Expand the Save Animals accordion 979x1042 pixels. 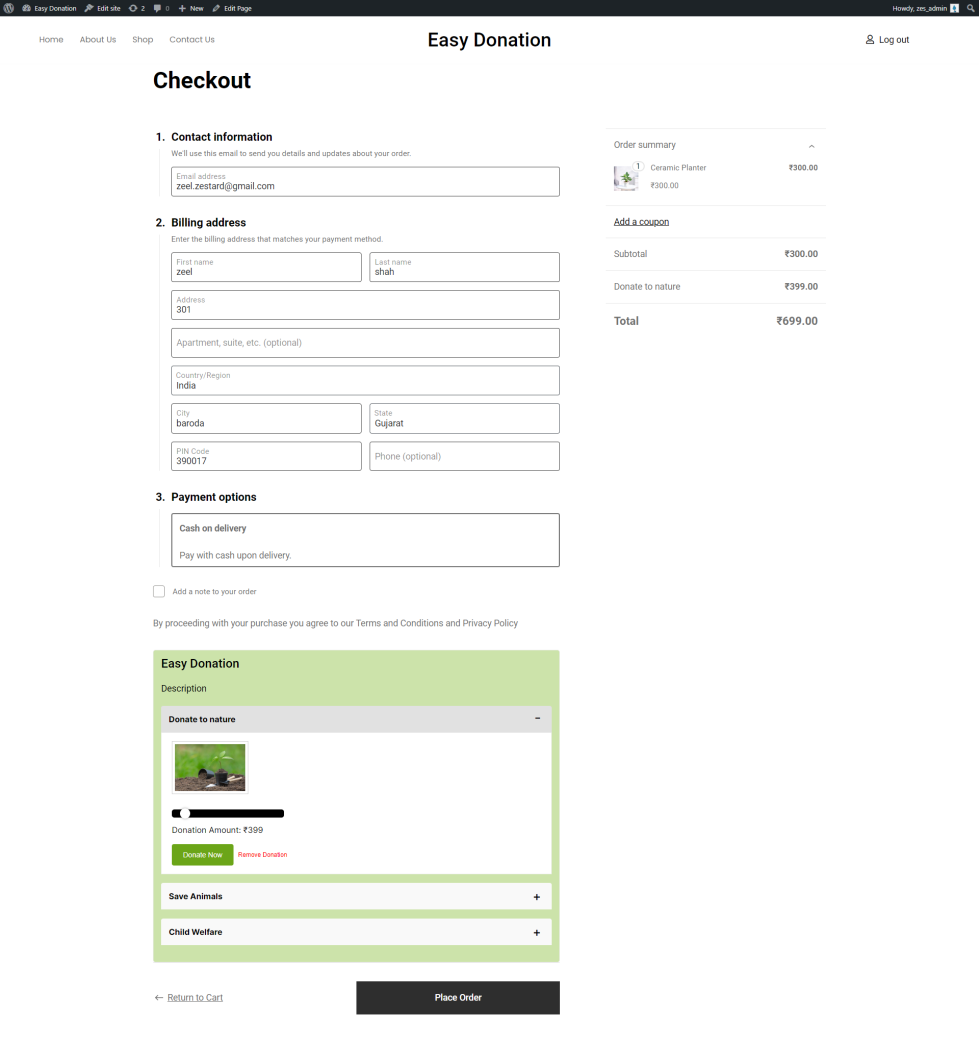pyautogui.click(x=356, y=896)
